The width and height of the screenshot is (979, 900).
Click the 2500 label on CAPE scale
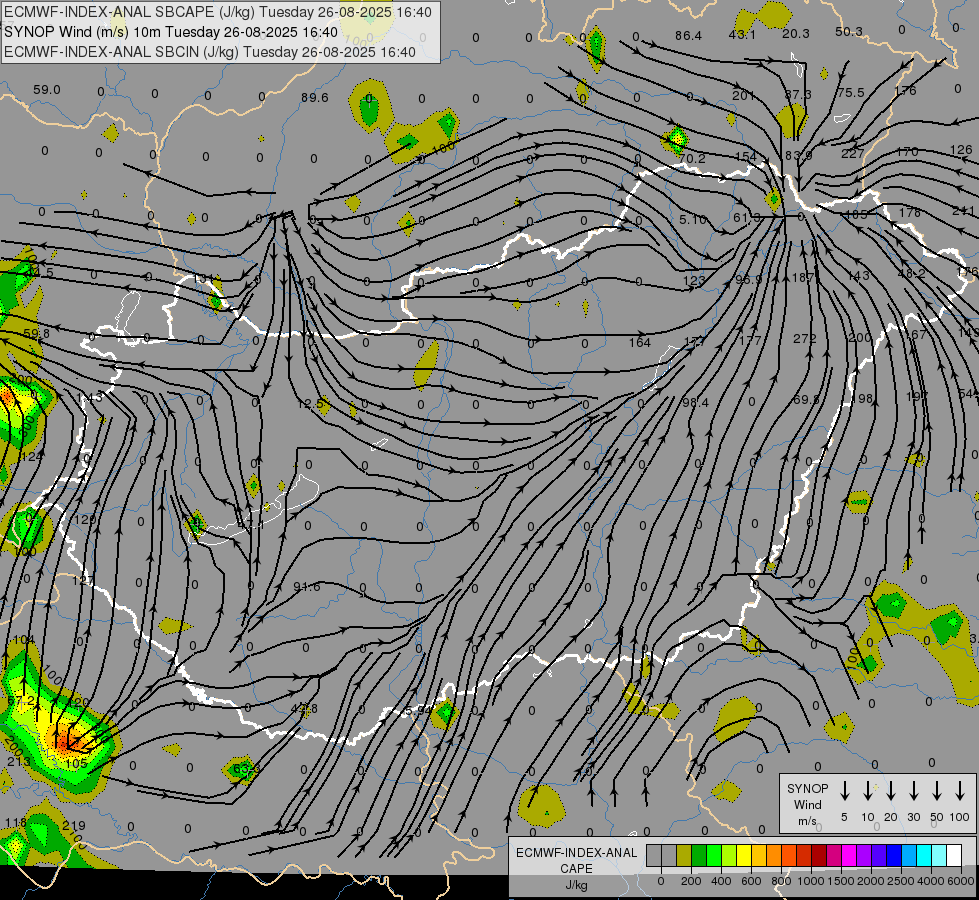[900, 881]
